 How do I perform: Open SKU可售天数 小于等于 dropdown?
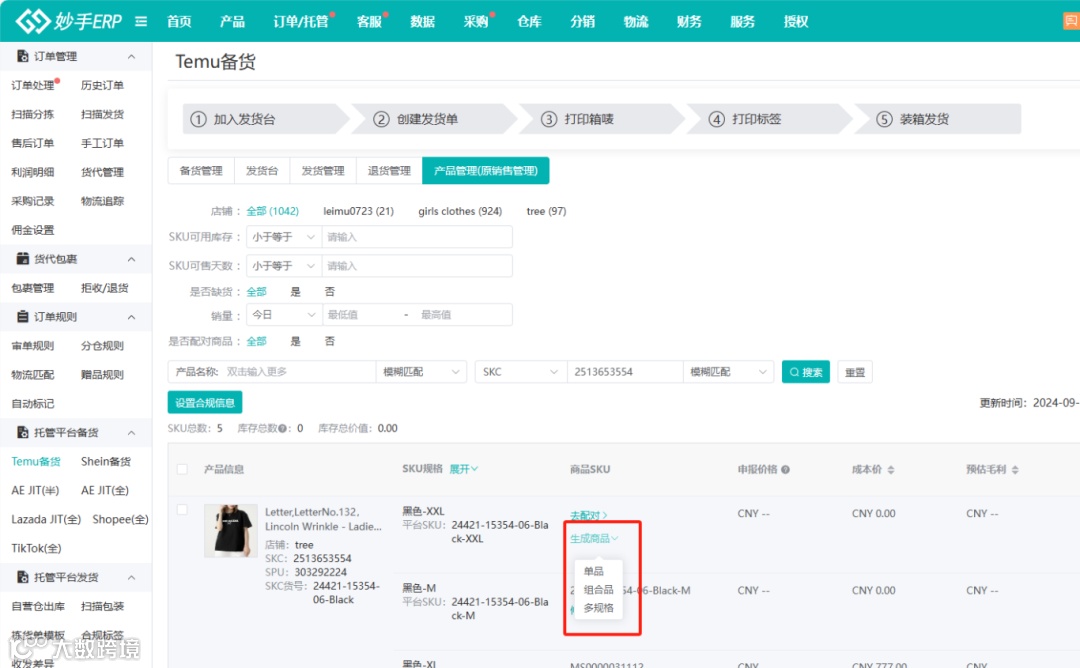[x=284, y=266]
